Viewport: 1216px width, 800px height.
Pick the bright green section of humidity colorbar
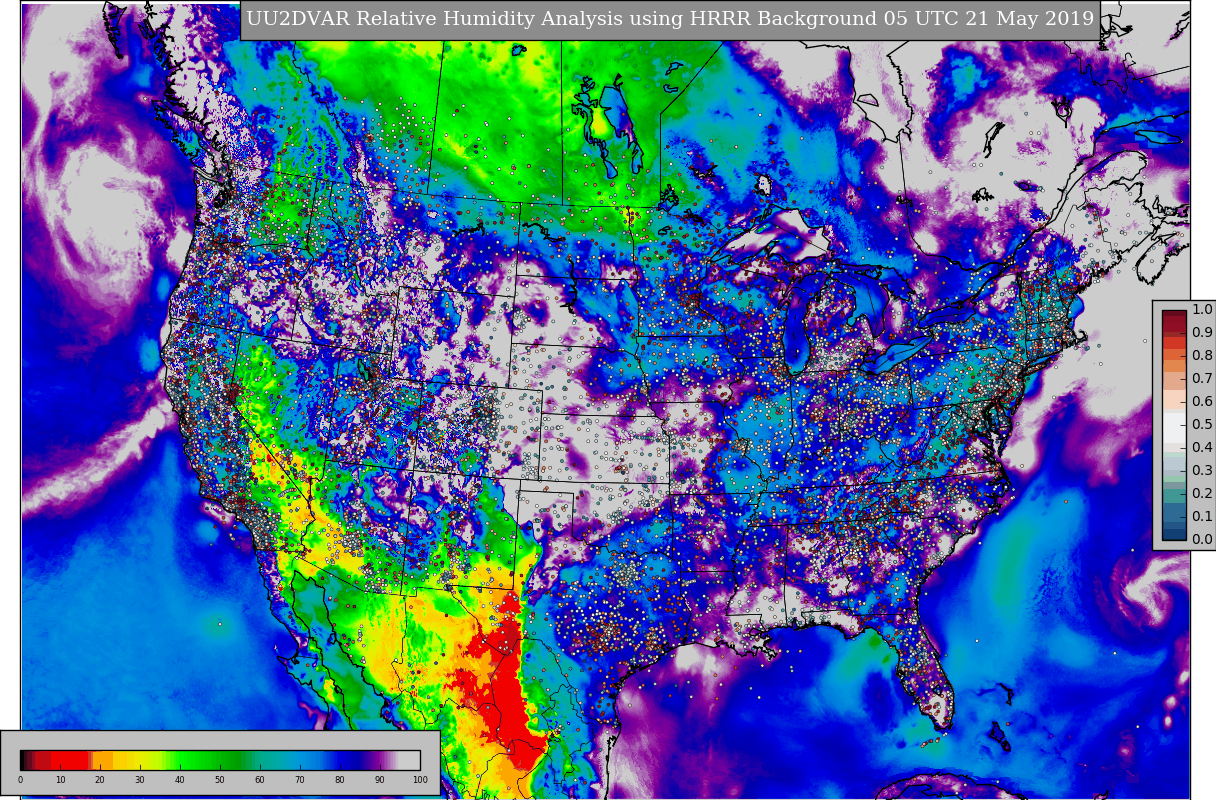pos(185,759)
